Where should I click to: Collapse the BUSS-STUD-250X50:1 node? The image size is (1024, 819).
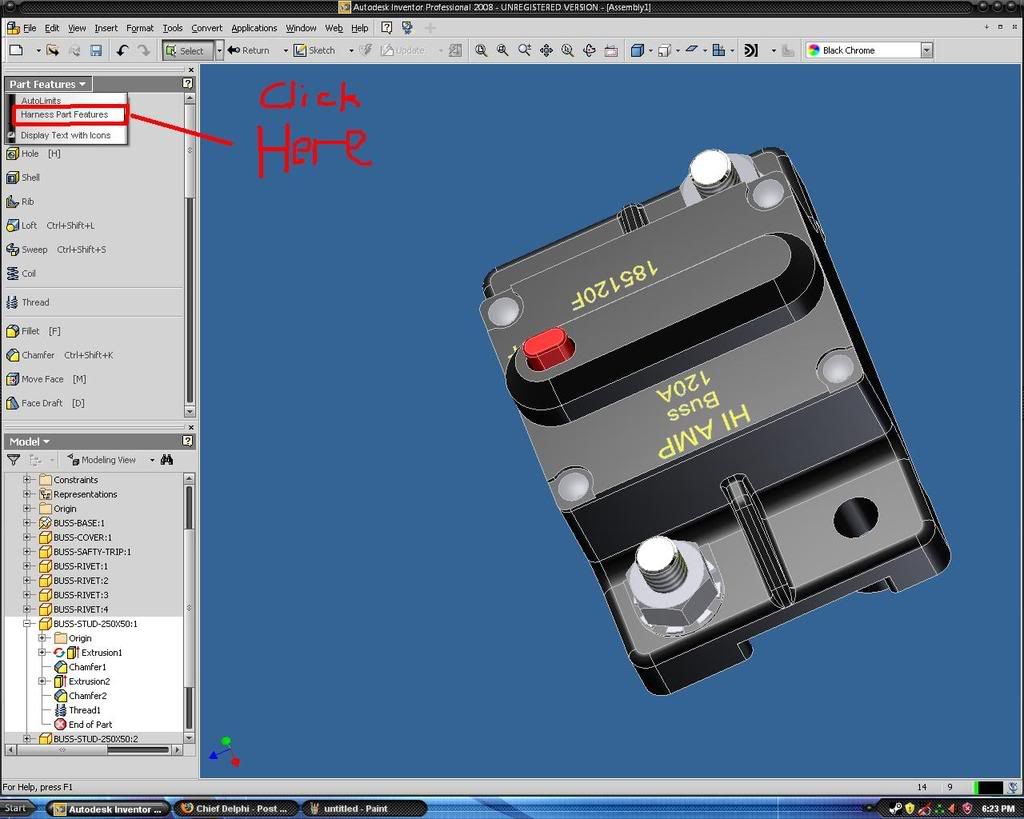coord(27,624)
